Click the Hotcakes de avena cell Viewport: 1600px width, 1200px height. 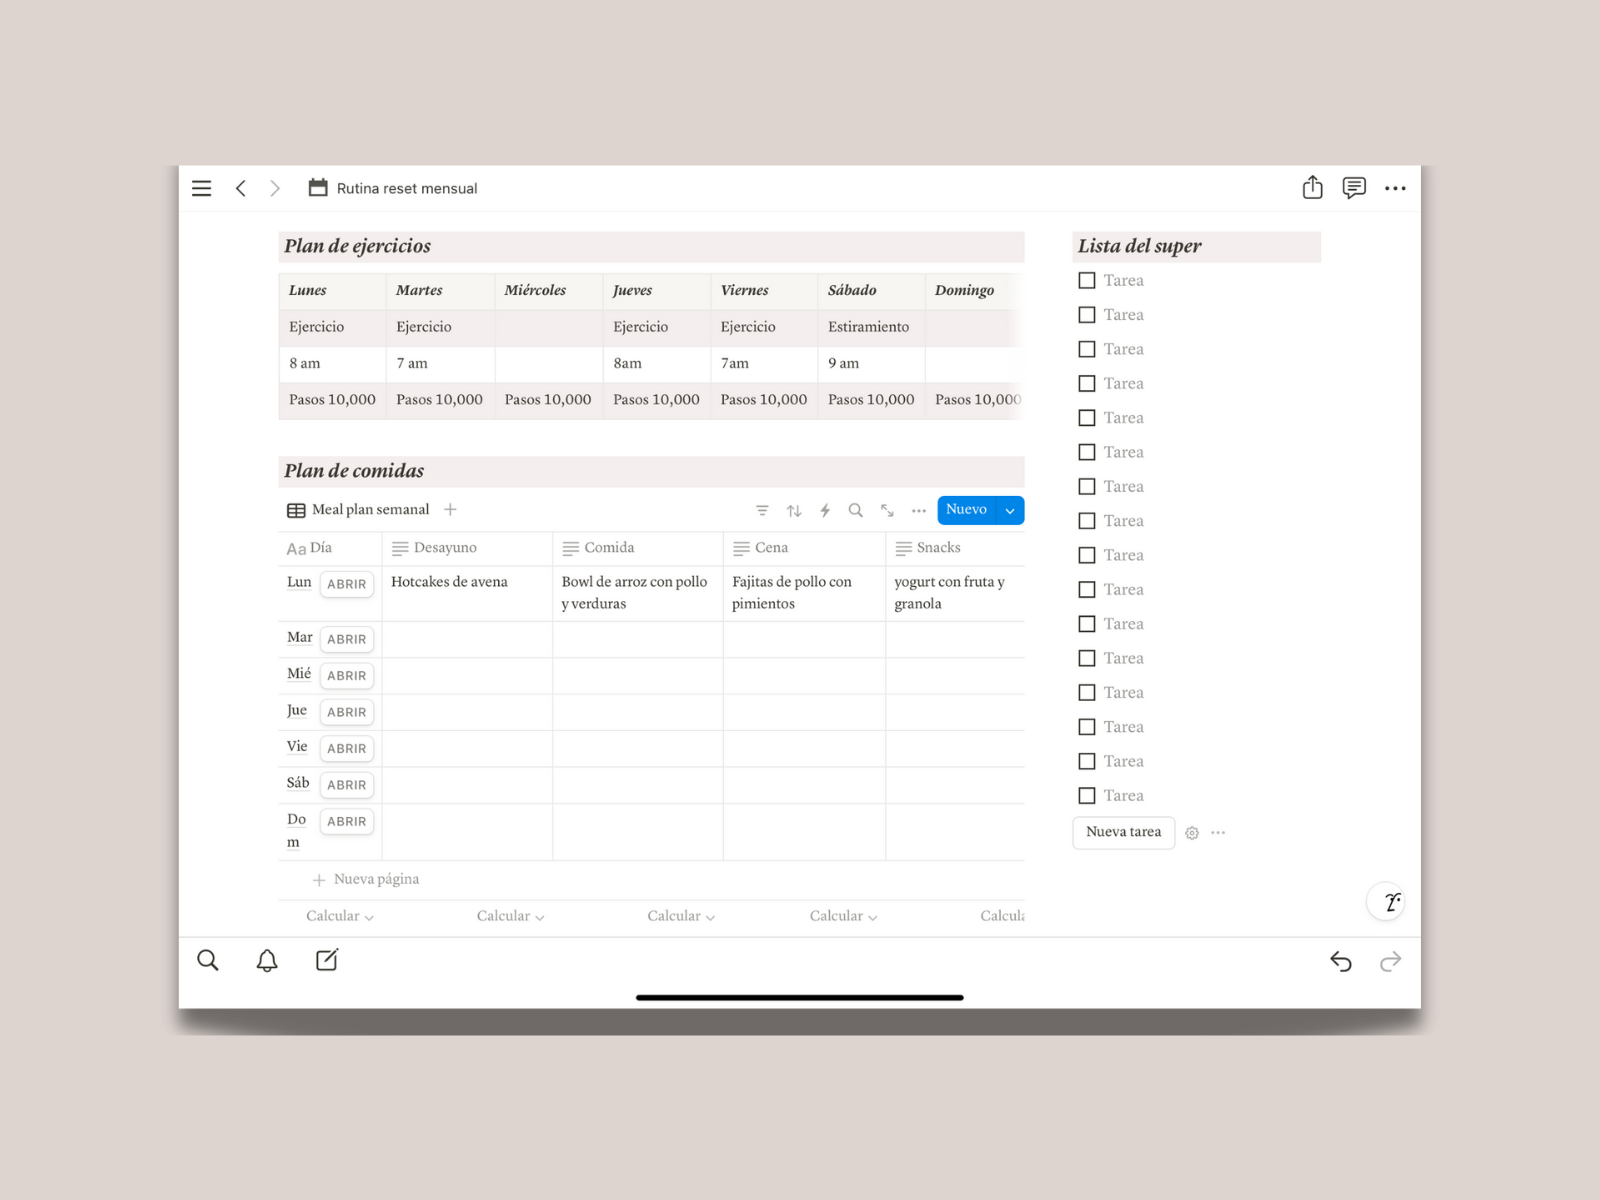click(467, 593)
